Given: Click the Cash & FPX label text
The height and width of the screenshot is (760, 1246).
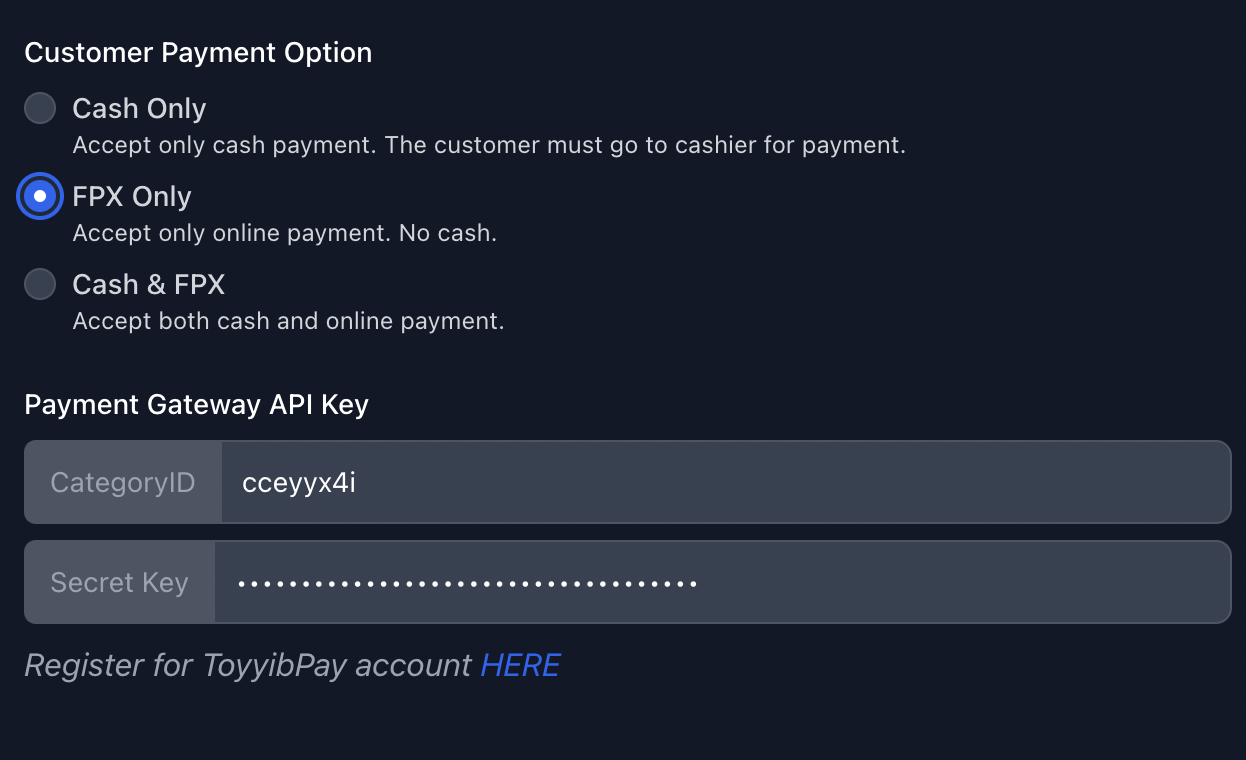Looking at the screenshot, I should point(148,284).
